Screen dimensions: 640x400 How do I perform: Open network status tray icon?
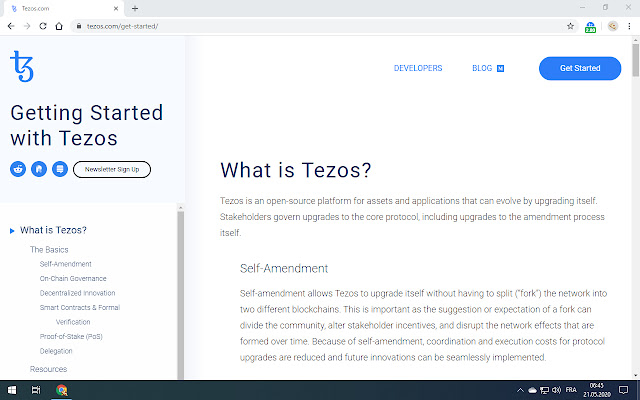[544, 390]
